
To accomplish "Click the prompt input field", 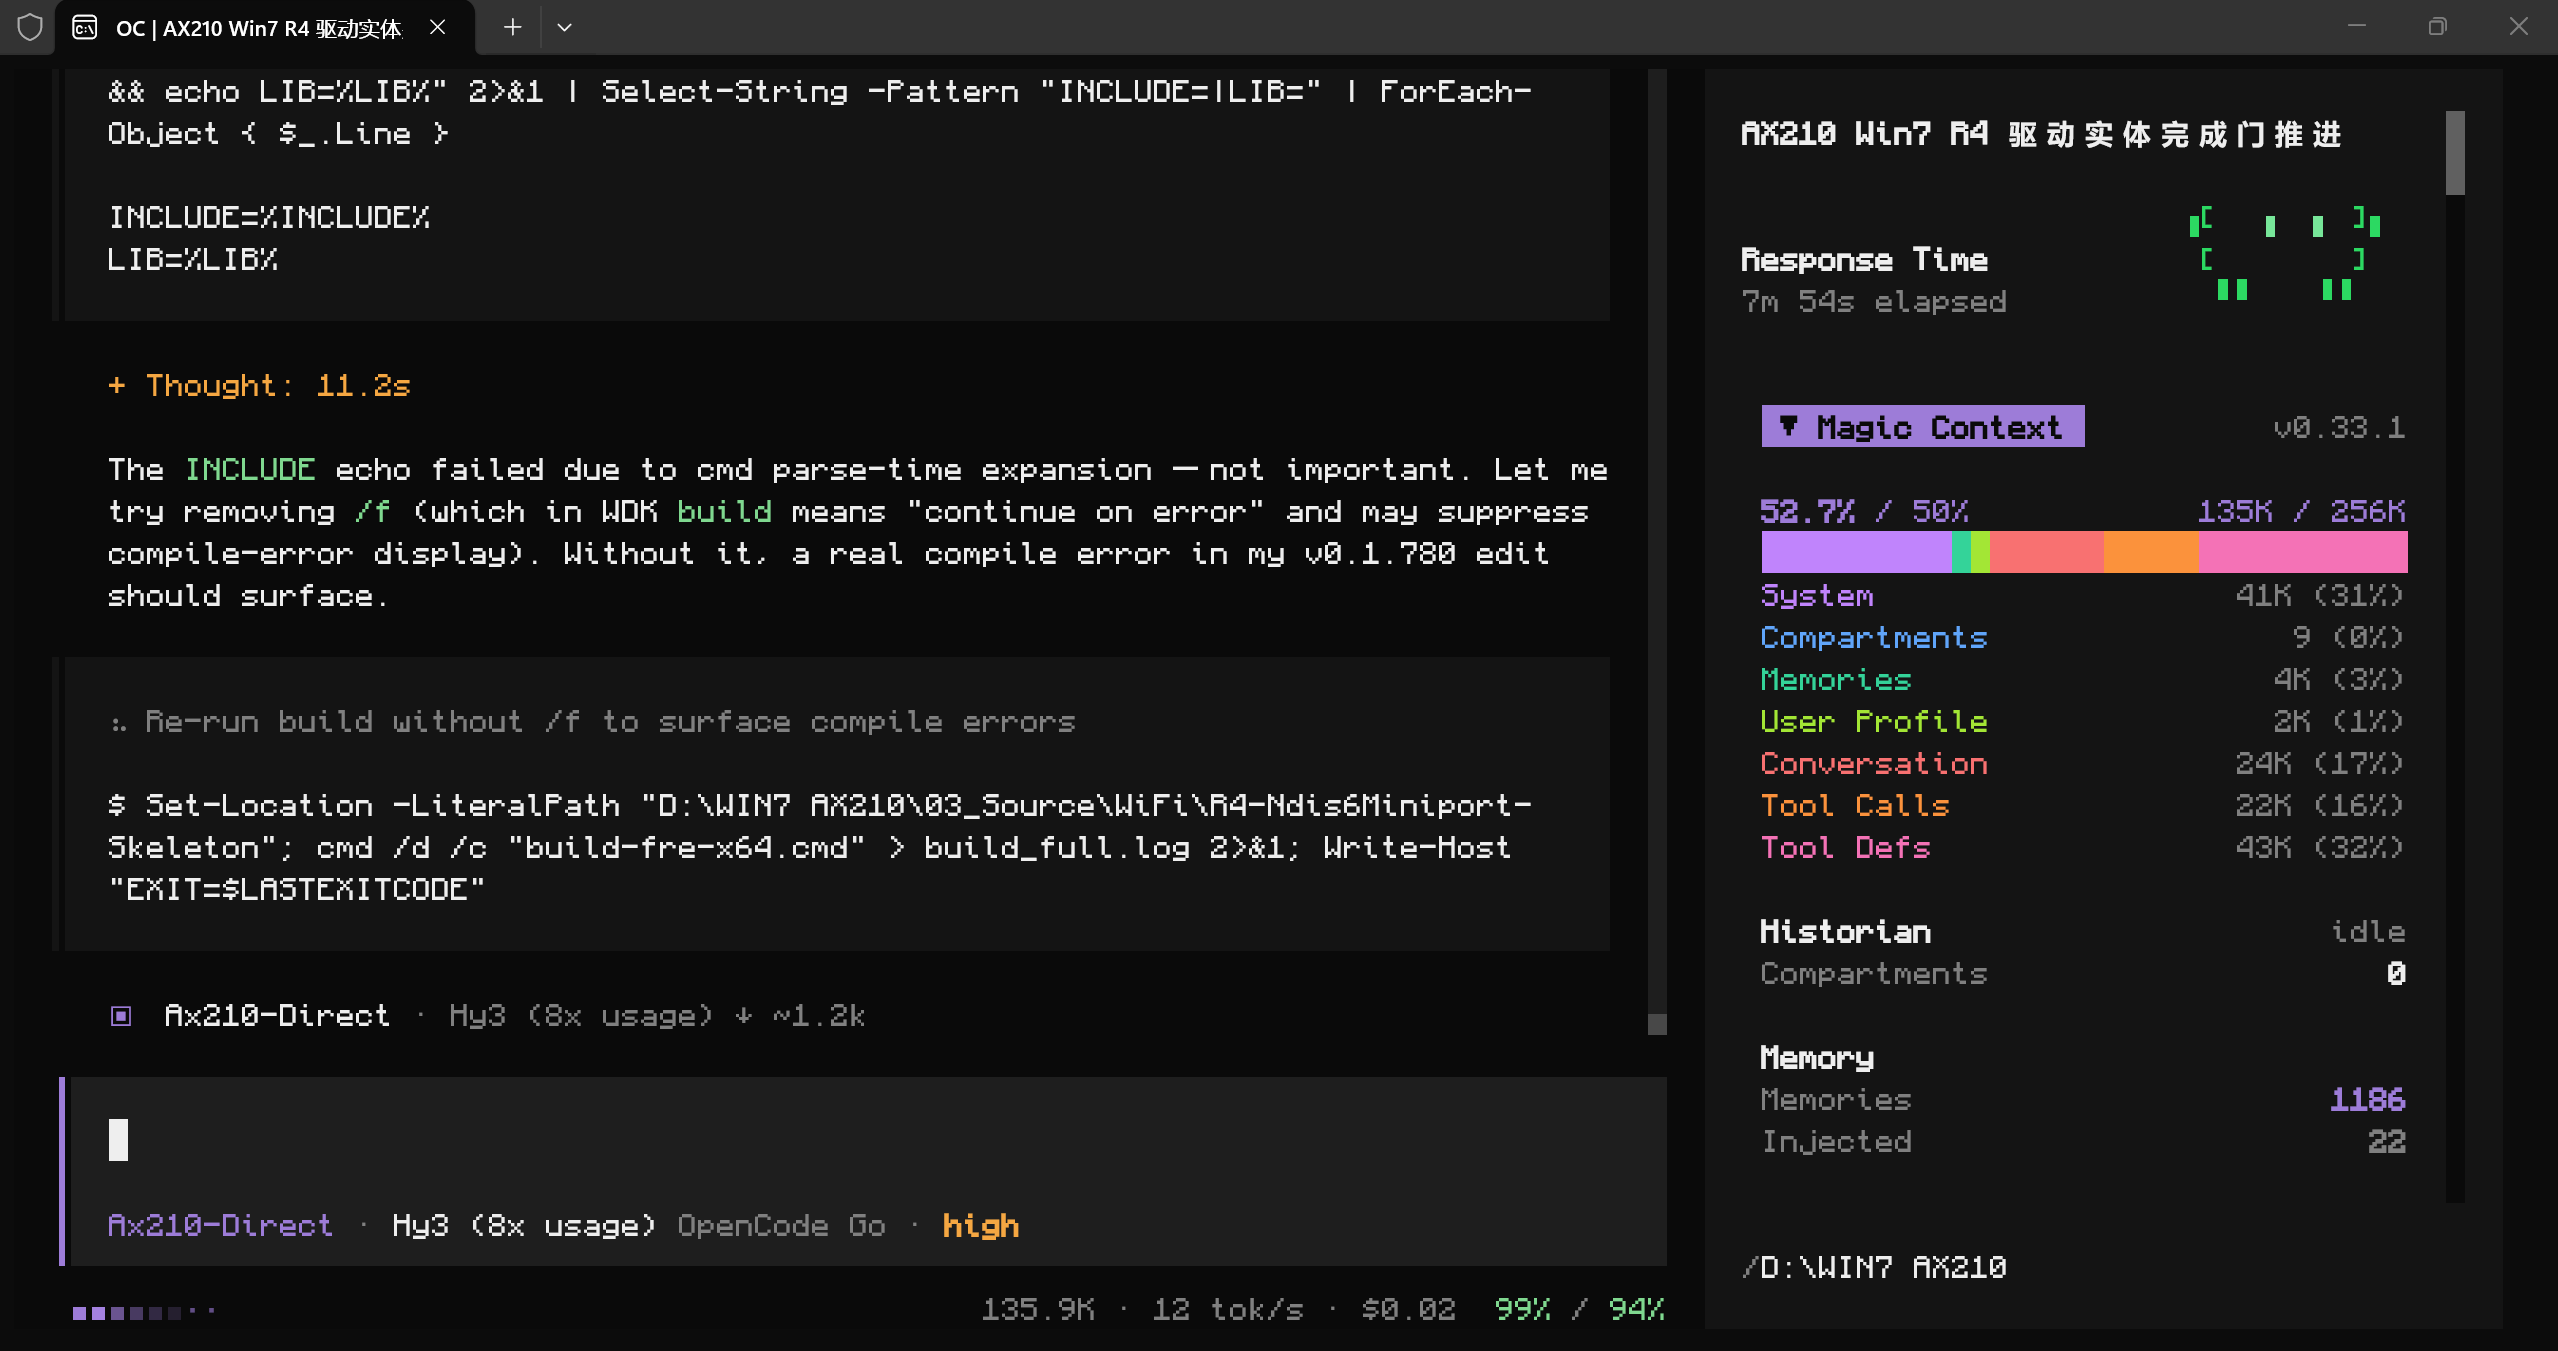I will (x=868, y=1139).
